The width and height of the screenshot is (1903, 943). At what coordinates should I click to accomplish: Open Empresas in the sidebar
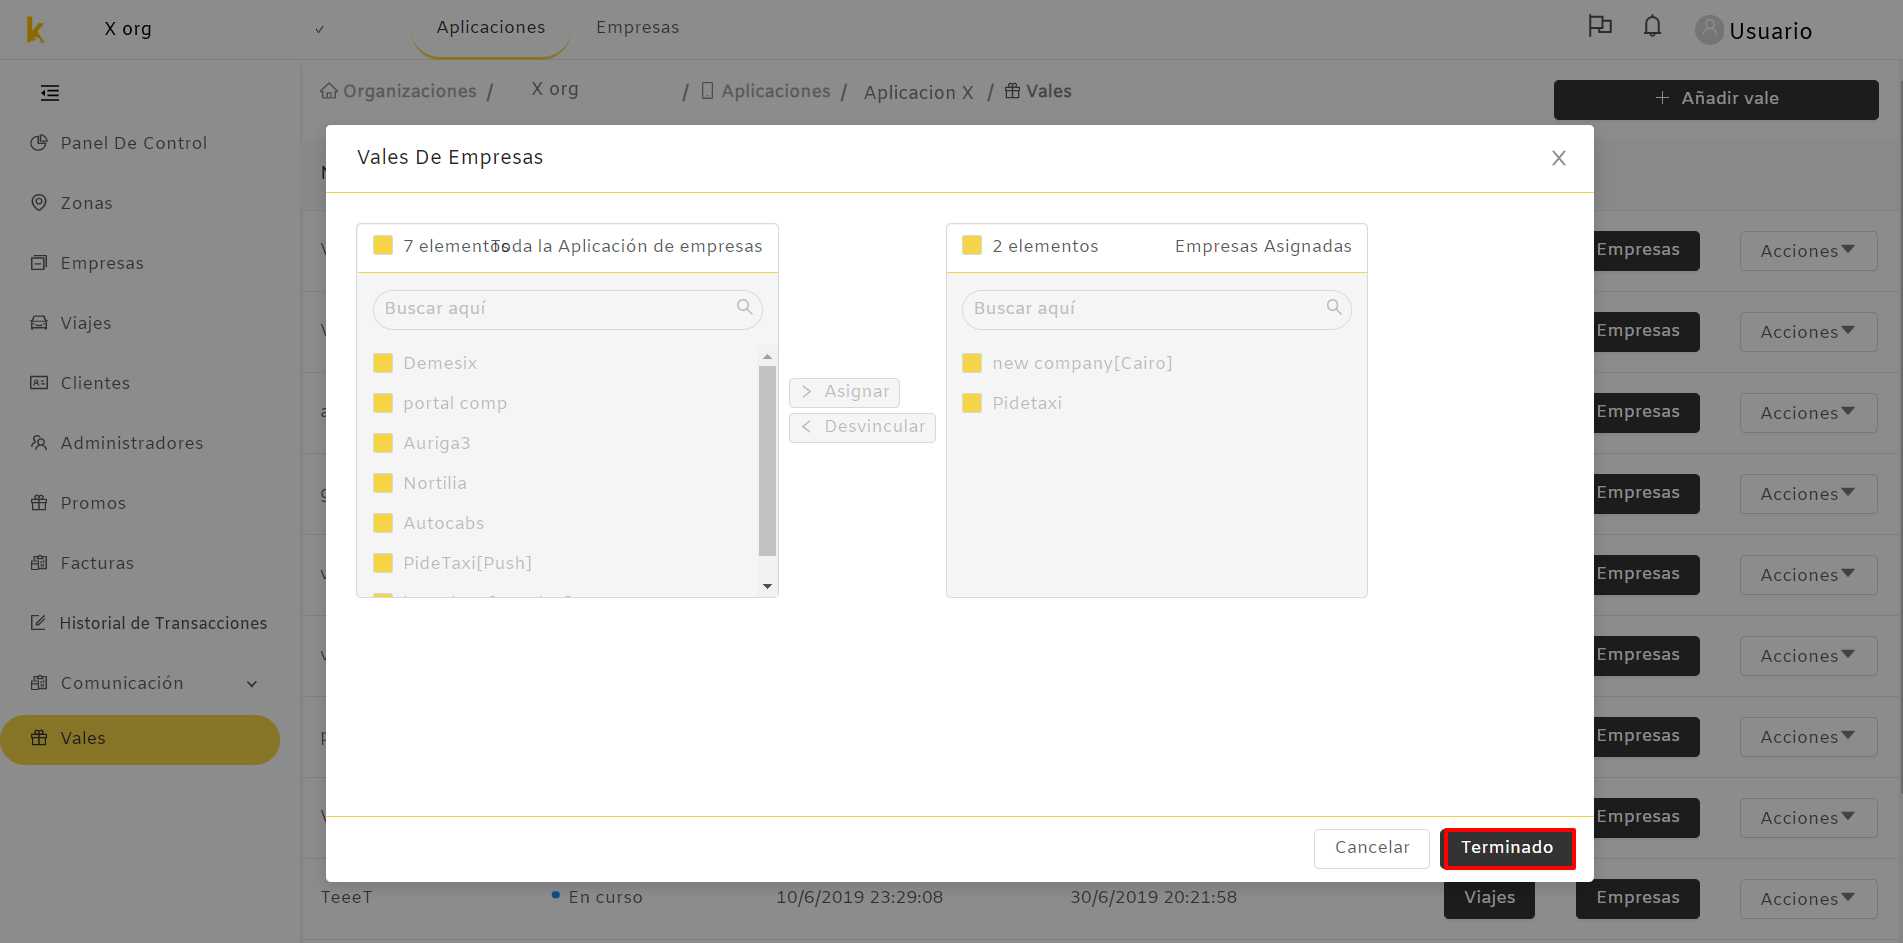102,263
